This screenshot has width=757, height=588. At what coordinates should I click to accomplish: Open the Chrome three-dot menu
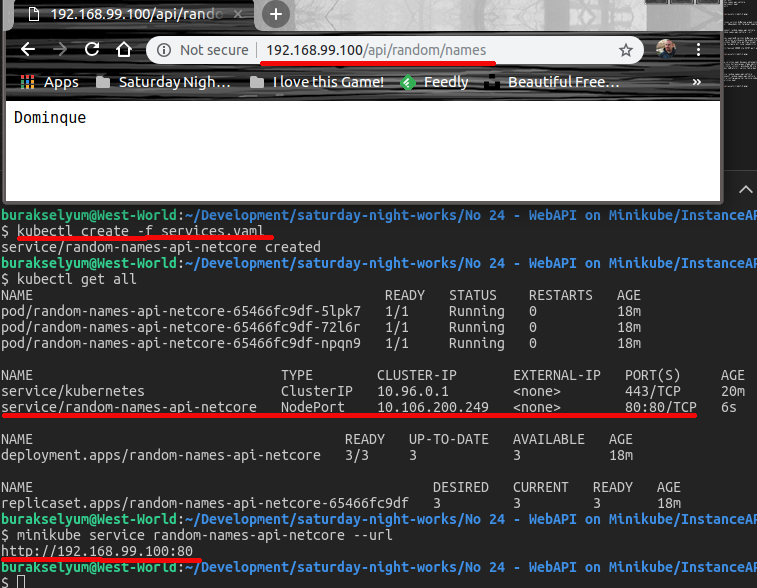699,50
